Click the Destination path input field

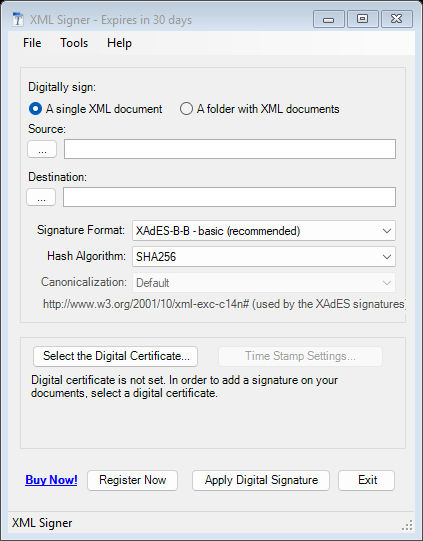pos(229,197)
